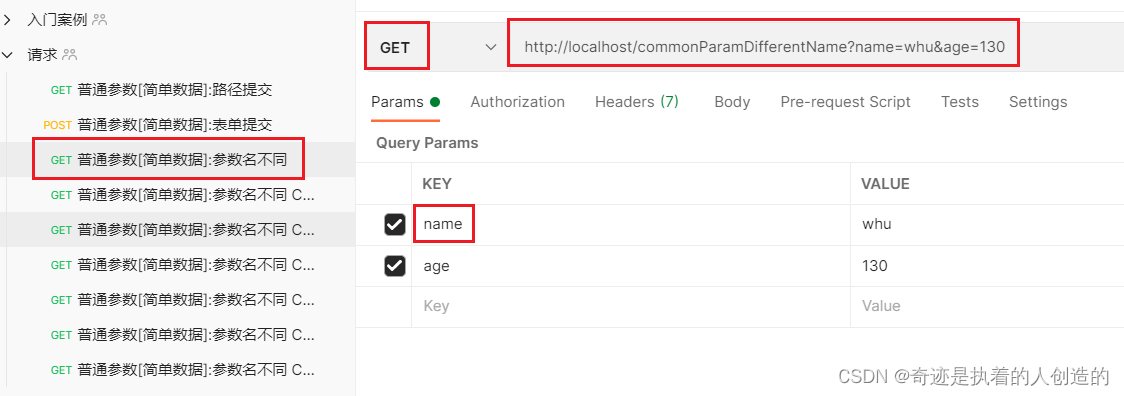Open the Headers (7) tab
The image size is (1124, 396).
(x=637, y=102)
